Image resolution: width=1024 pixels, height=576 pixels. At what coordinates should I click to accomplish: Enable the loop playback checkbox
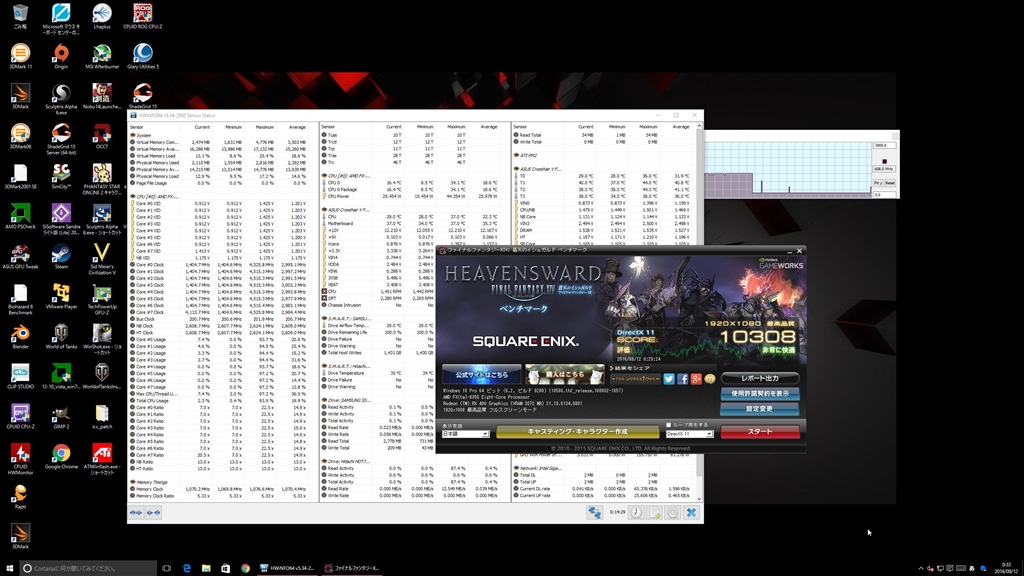pos(668,424)
